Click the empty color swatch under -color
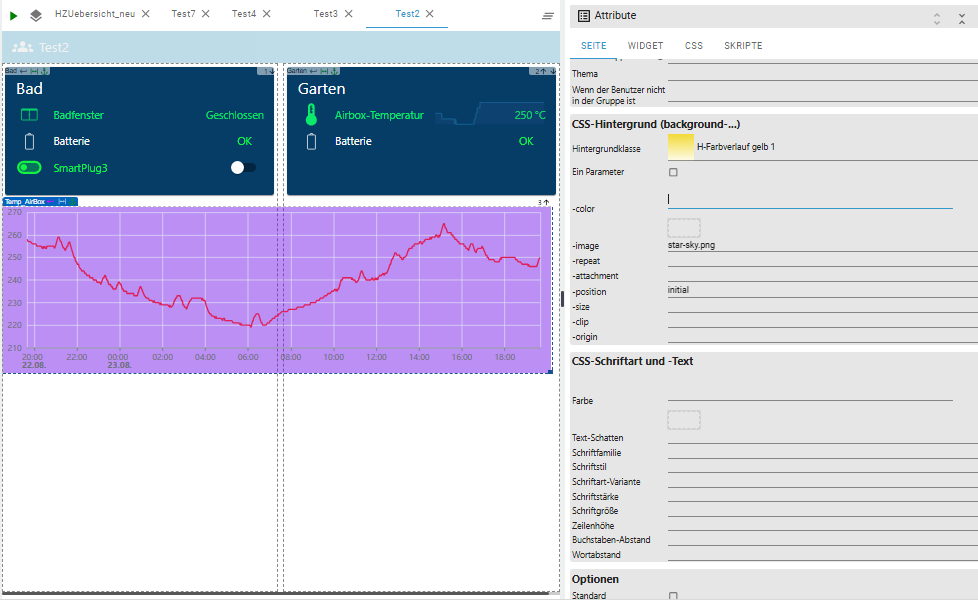 (684, 228)
